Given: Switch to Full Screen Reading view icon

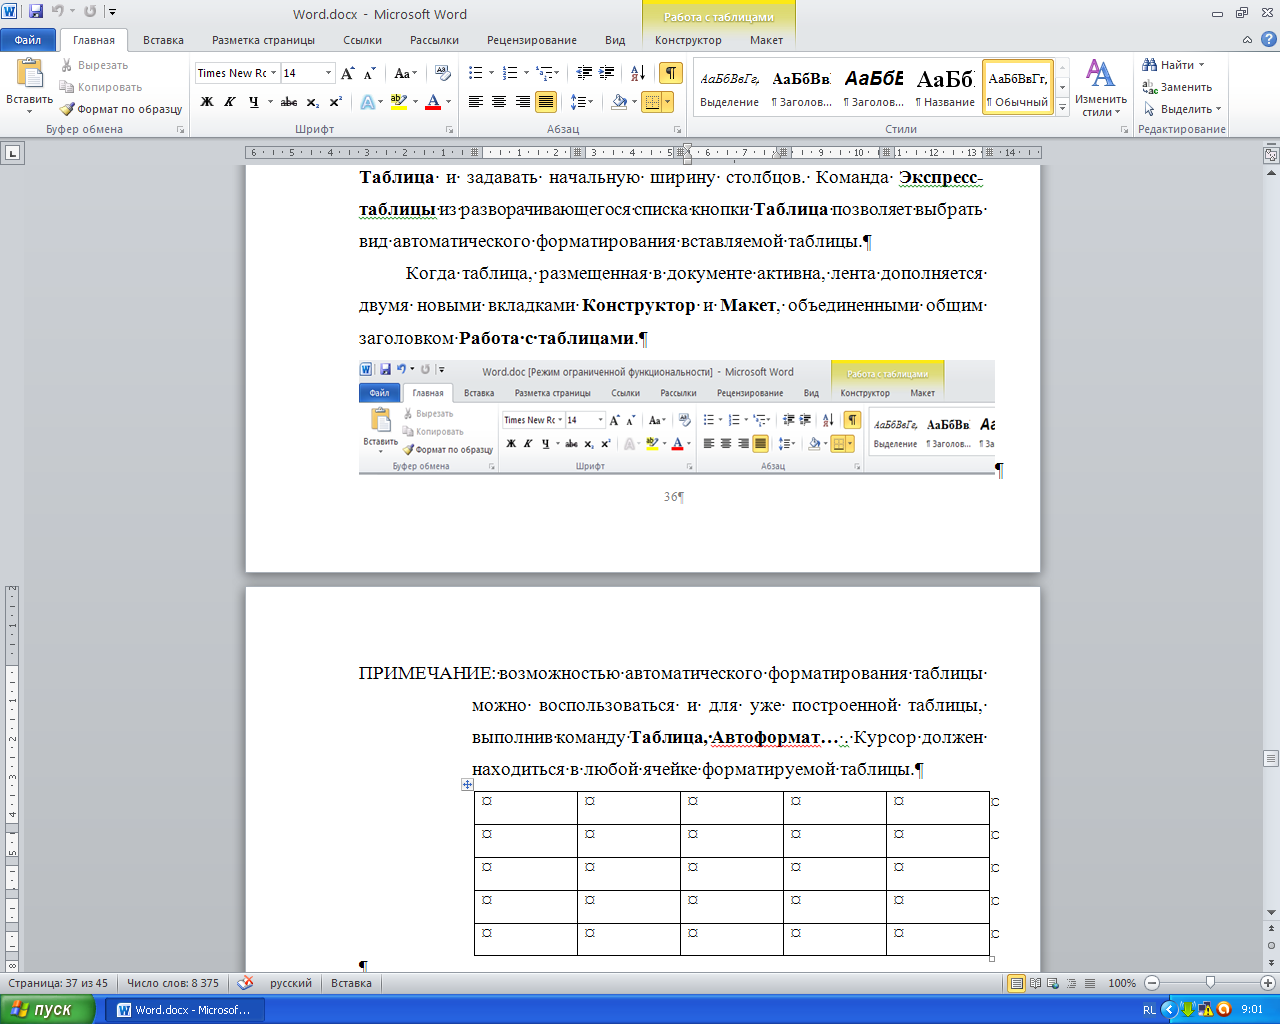Looking at the screenshot, I should pyautogui.click(x=1036, y=983).
